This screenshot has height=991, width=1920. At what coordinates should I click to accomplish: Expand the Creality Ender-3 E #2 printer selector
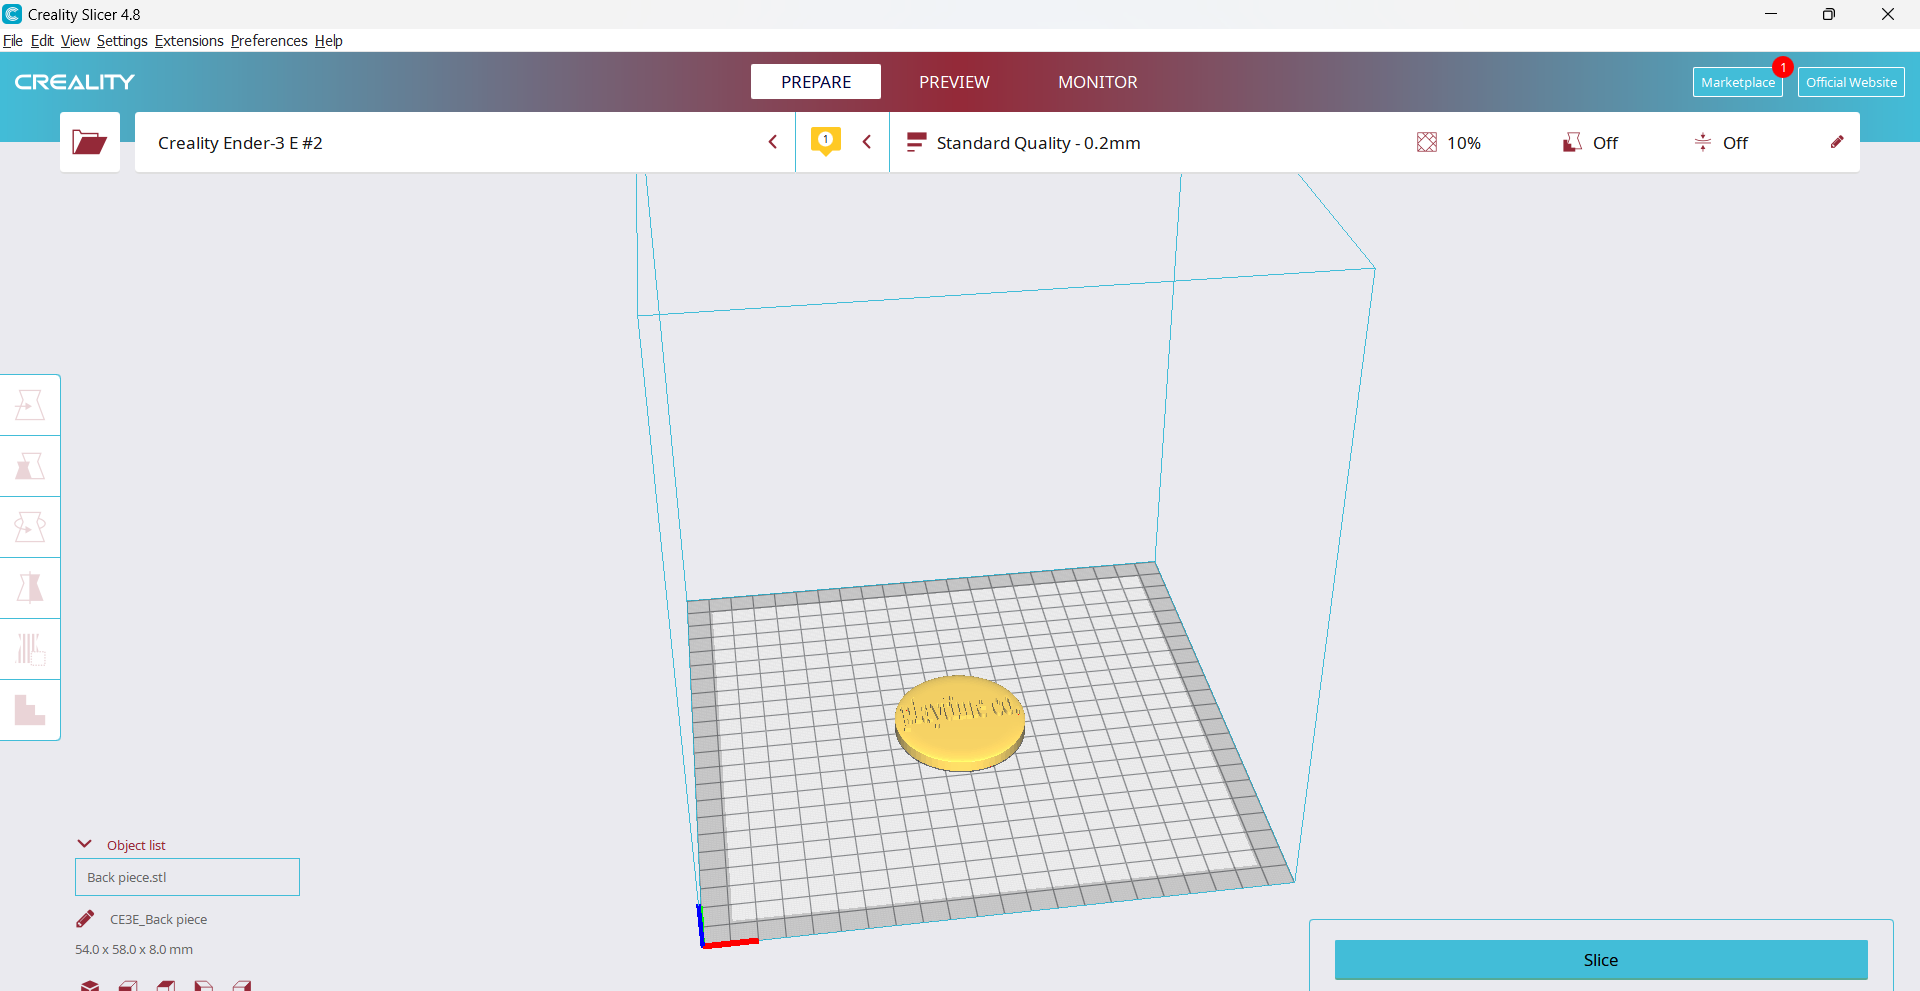point(772,142)
